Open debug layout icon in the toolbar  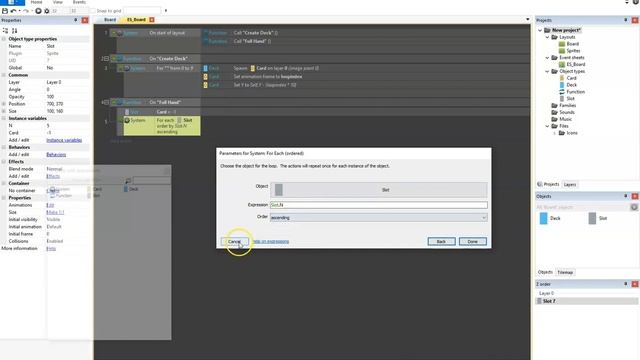pos(47,11)
